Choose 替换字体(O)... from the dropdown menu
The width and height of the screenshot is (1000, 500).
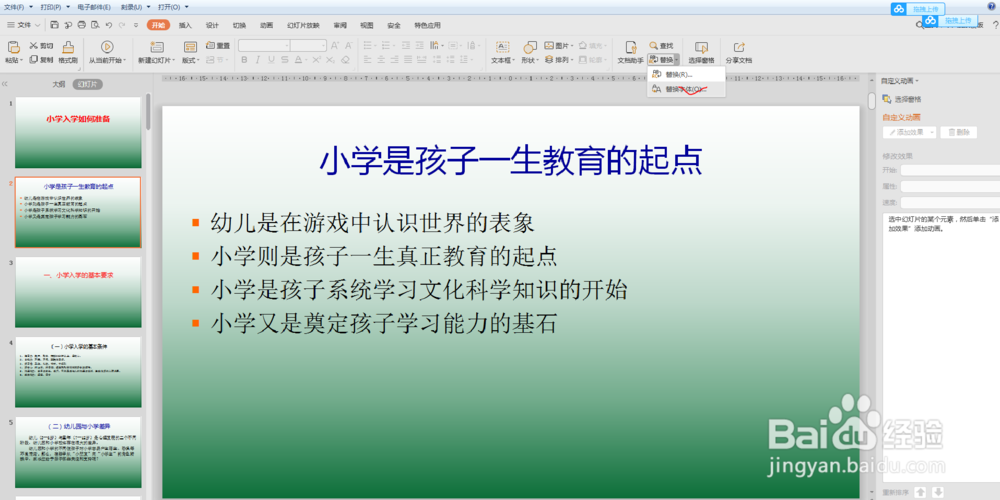[x=686, y=89]
